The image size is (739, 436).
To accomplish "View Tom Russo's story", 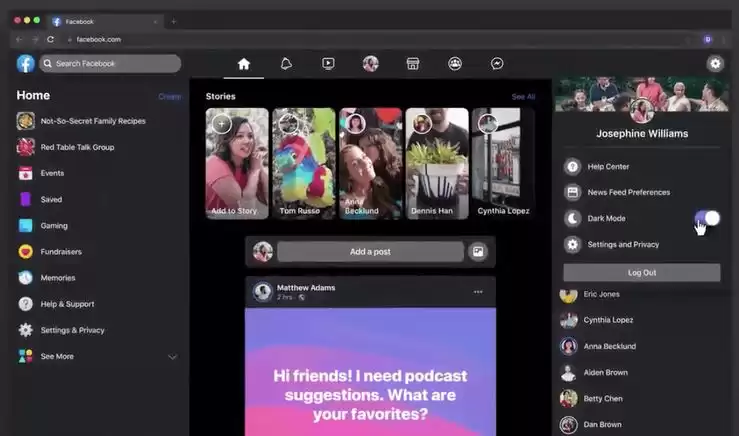I will click(304, 164).
